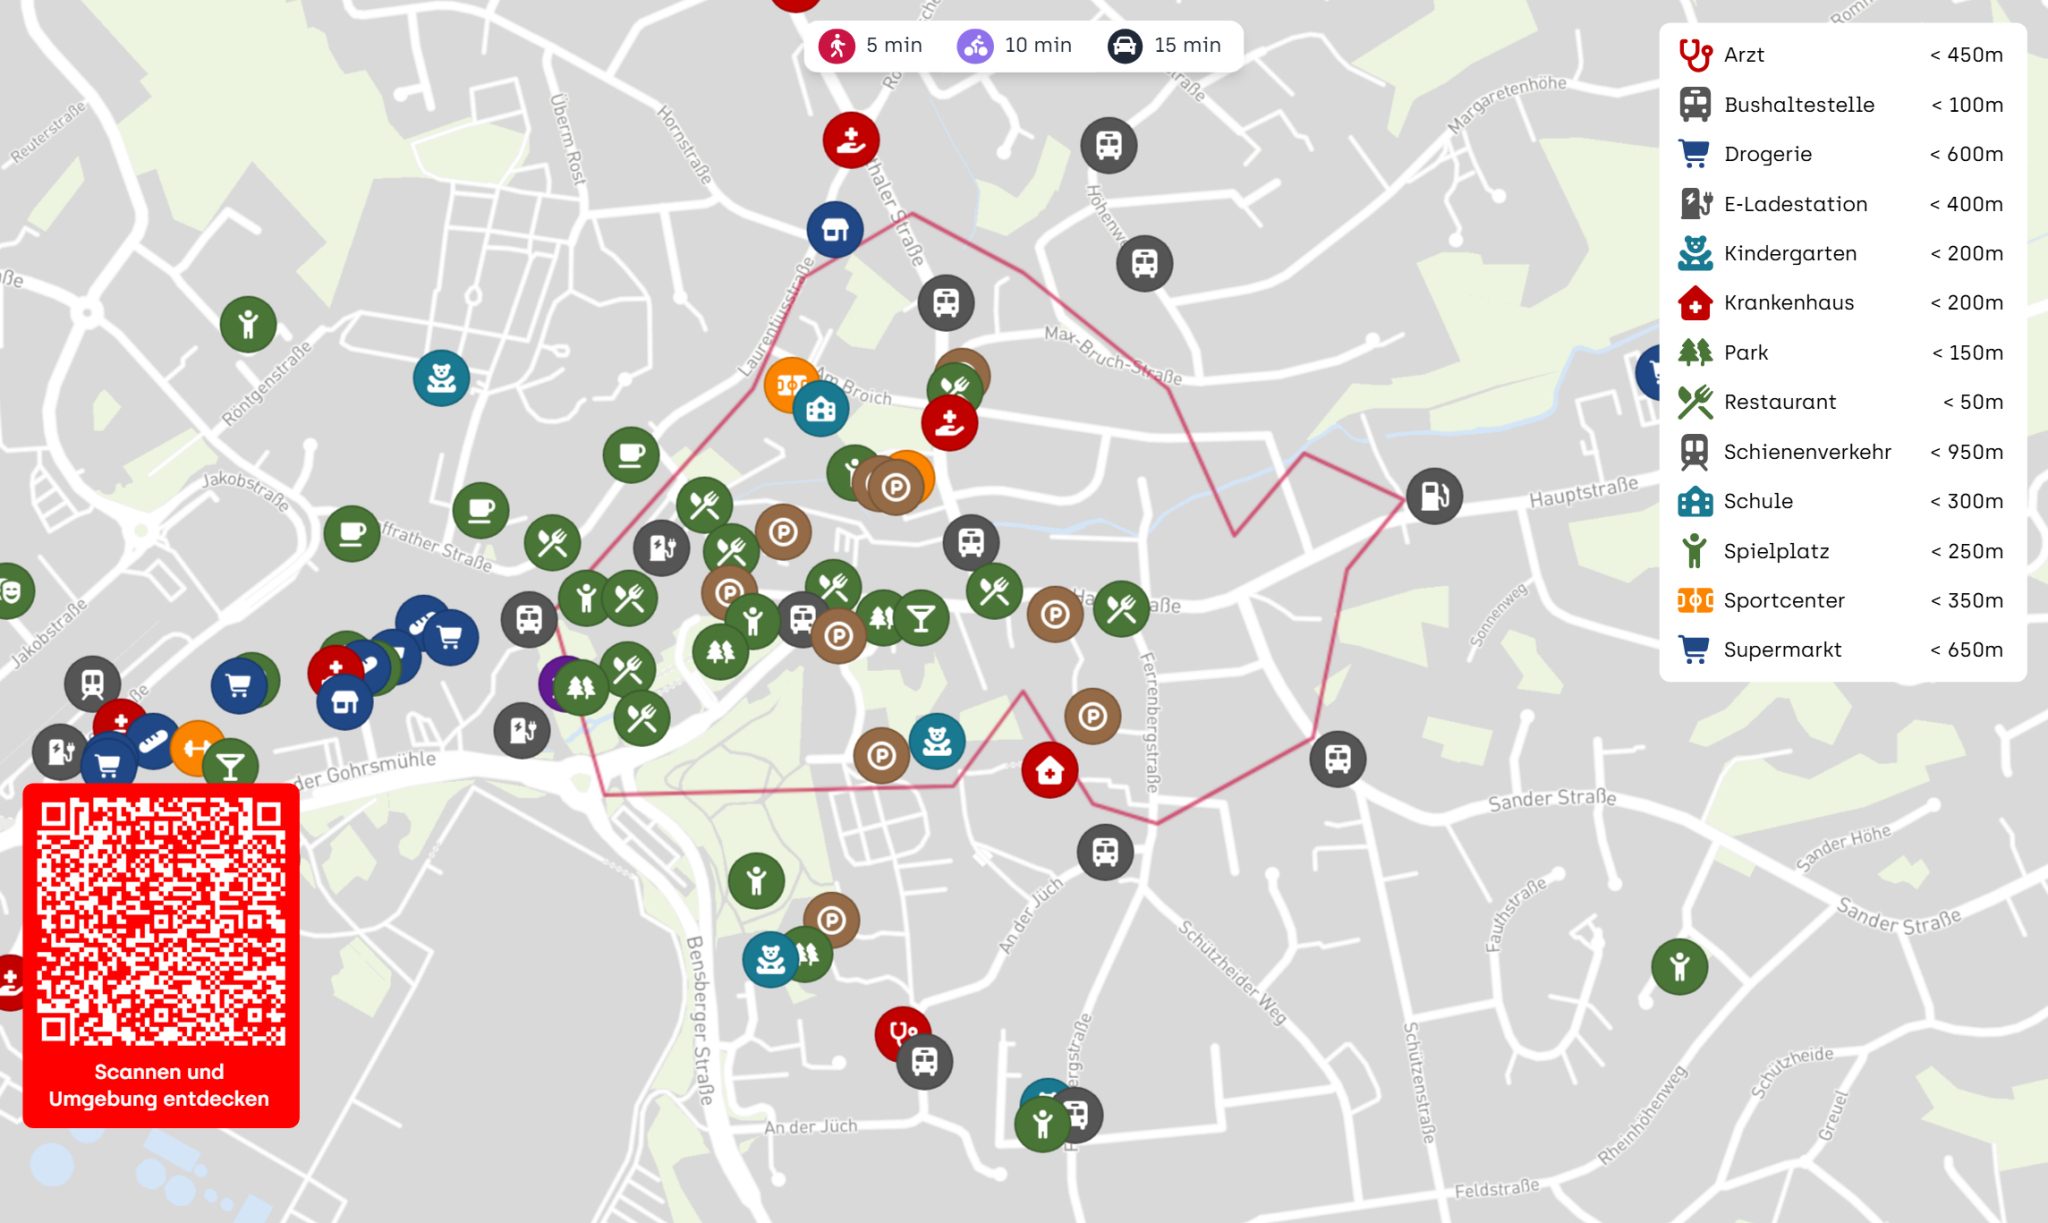Open the gray train station map marker
The height and width of the screenshot is (1223, 2048).
point(92,684)
